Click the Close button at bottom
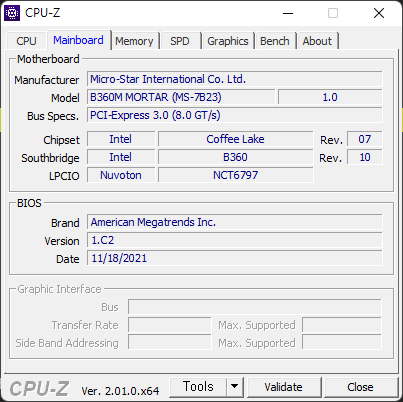This screenshot has width=403, height=402. tap(360, 387)
